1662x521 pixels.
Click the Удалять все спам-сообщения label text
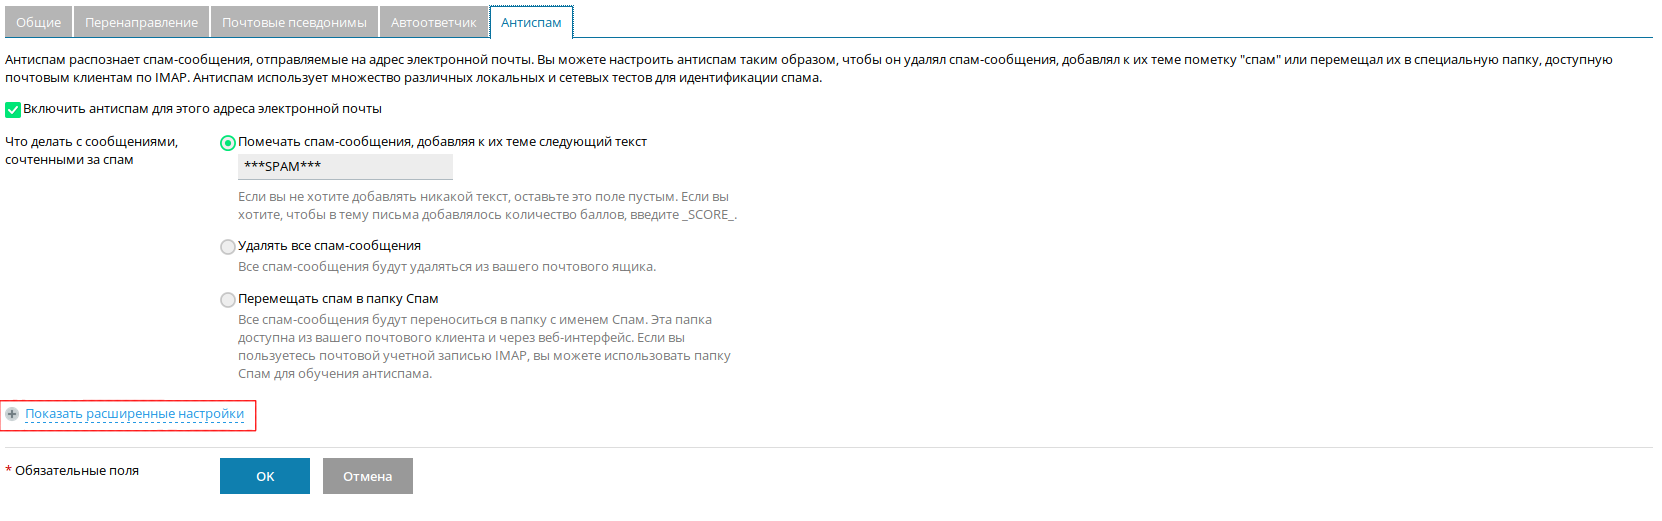click(x=329, y=246)
